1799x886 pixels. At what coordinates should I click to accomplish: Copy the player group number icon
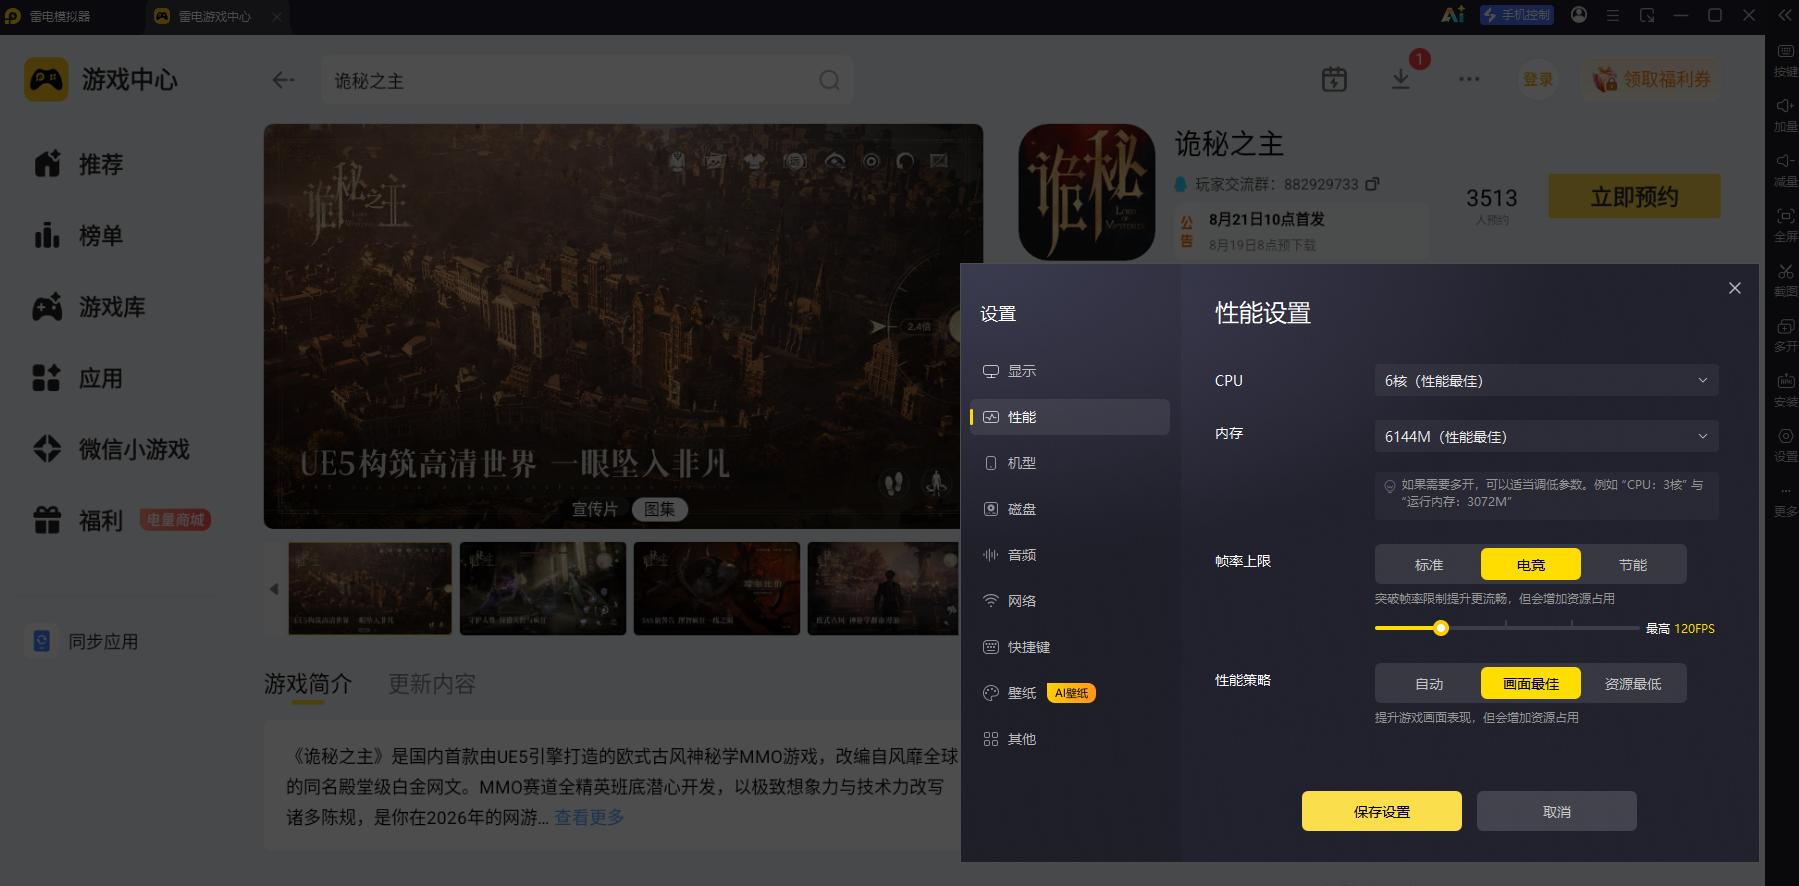pos(1372,184)
